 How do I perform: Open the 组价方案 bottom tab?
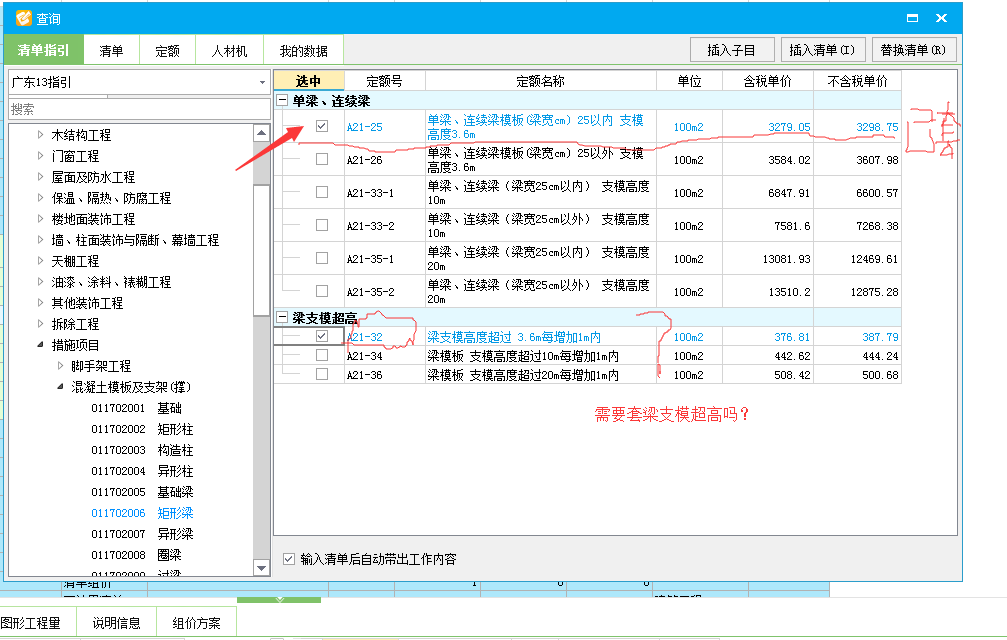[197, 623]
